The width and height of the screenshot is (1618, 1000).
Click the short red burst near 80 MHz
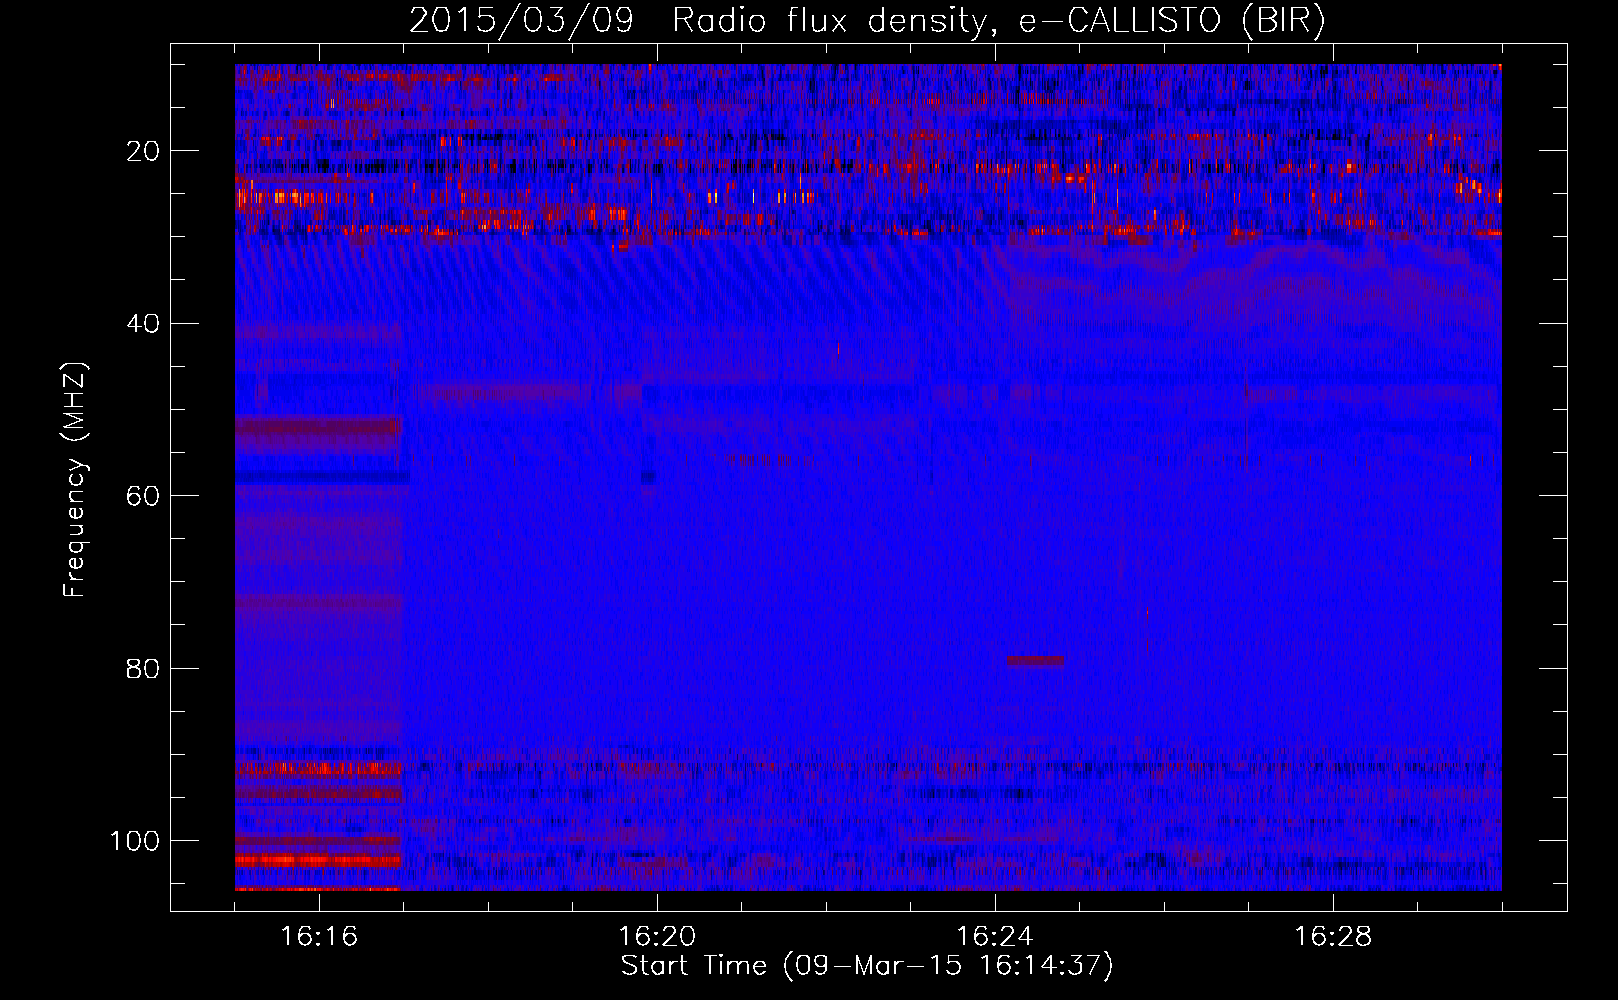coord(1036,661)
